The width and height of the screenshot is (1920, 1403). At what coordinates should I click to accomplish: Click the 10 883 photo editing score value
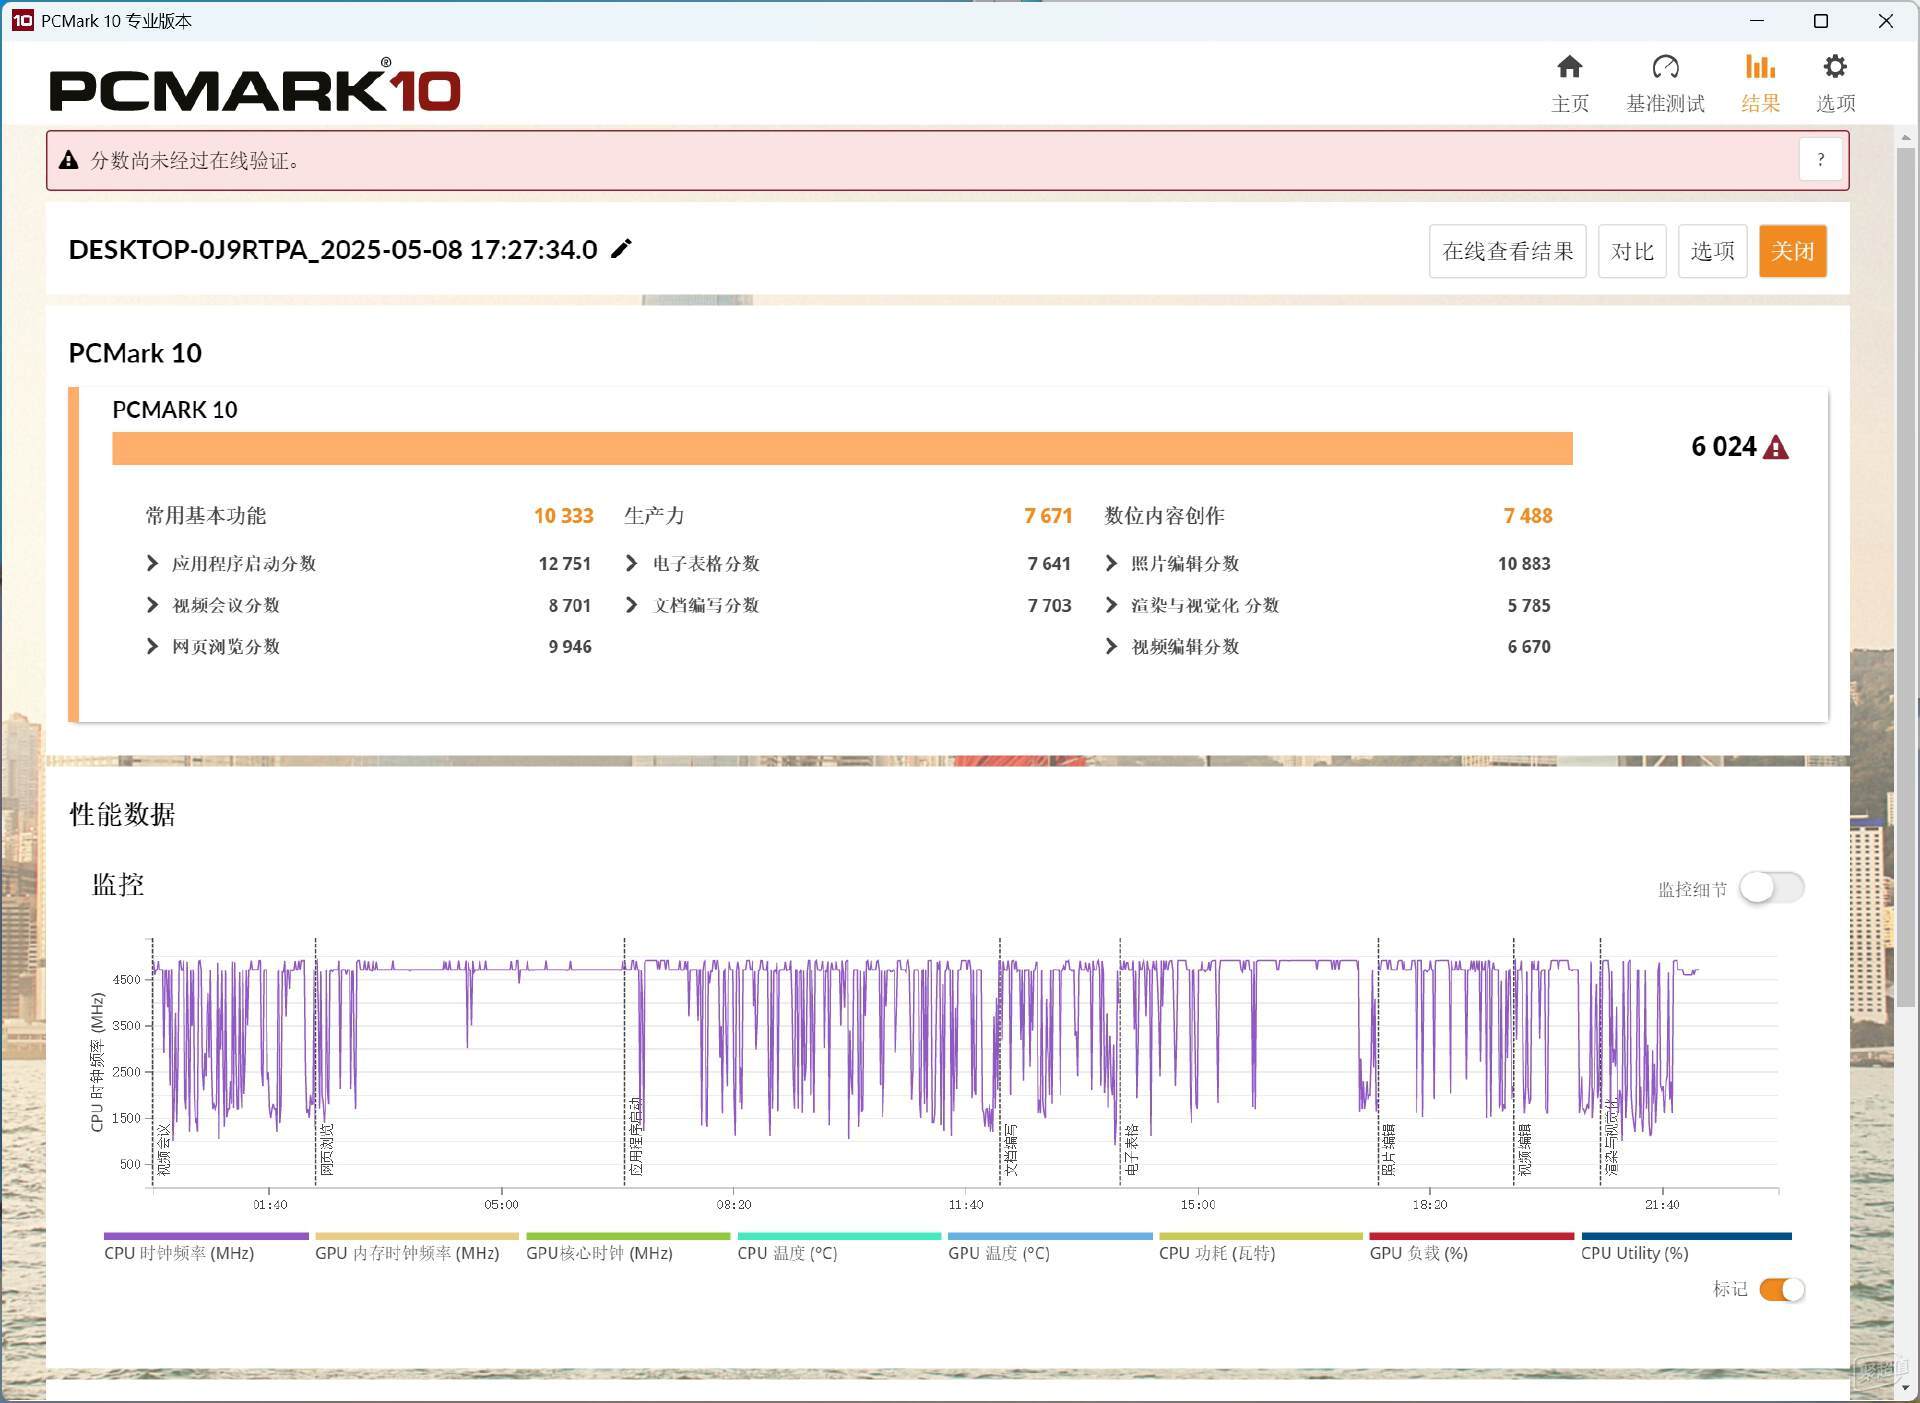1524,564
